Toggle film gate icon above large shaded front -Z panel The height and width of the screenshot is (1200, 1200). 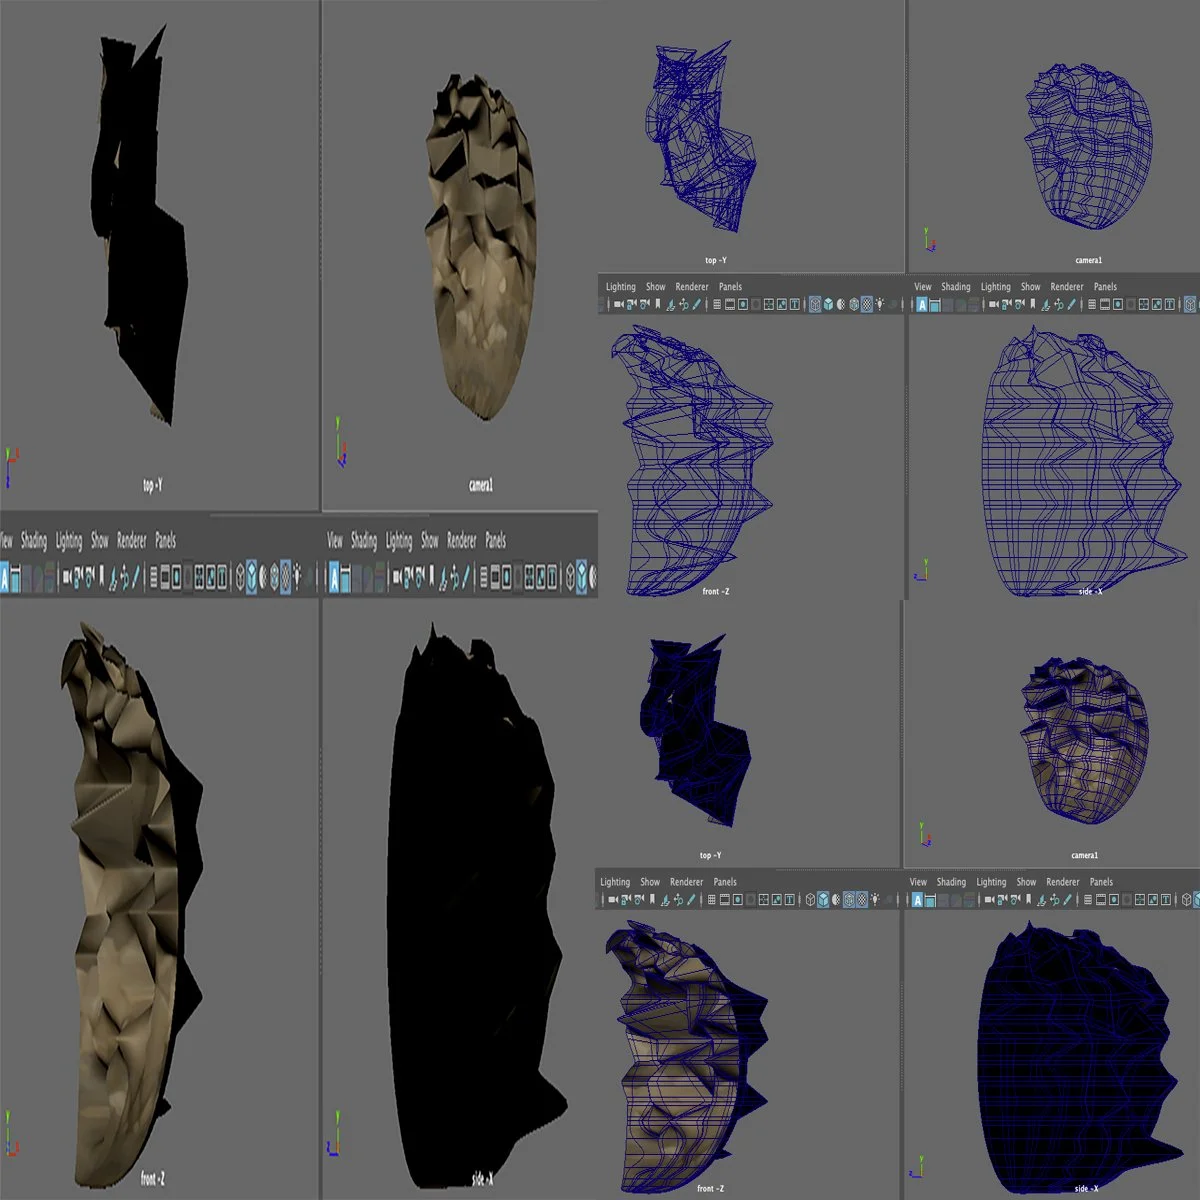[165, 577]
